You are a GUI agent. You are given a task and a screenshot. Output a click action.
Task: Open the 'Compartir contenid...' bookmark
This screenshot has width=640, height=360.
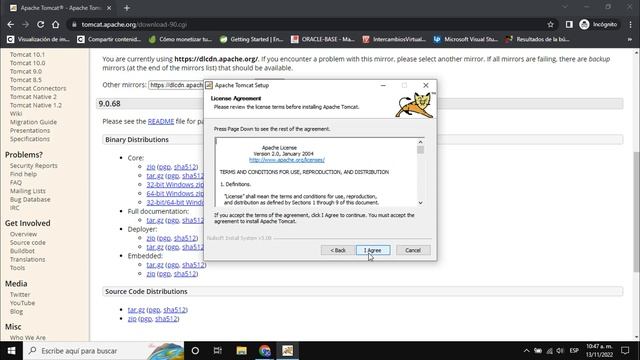(109, 39)
